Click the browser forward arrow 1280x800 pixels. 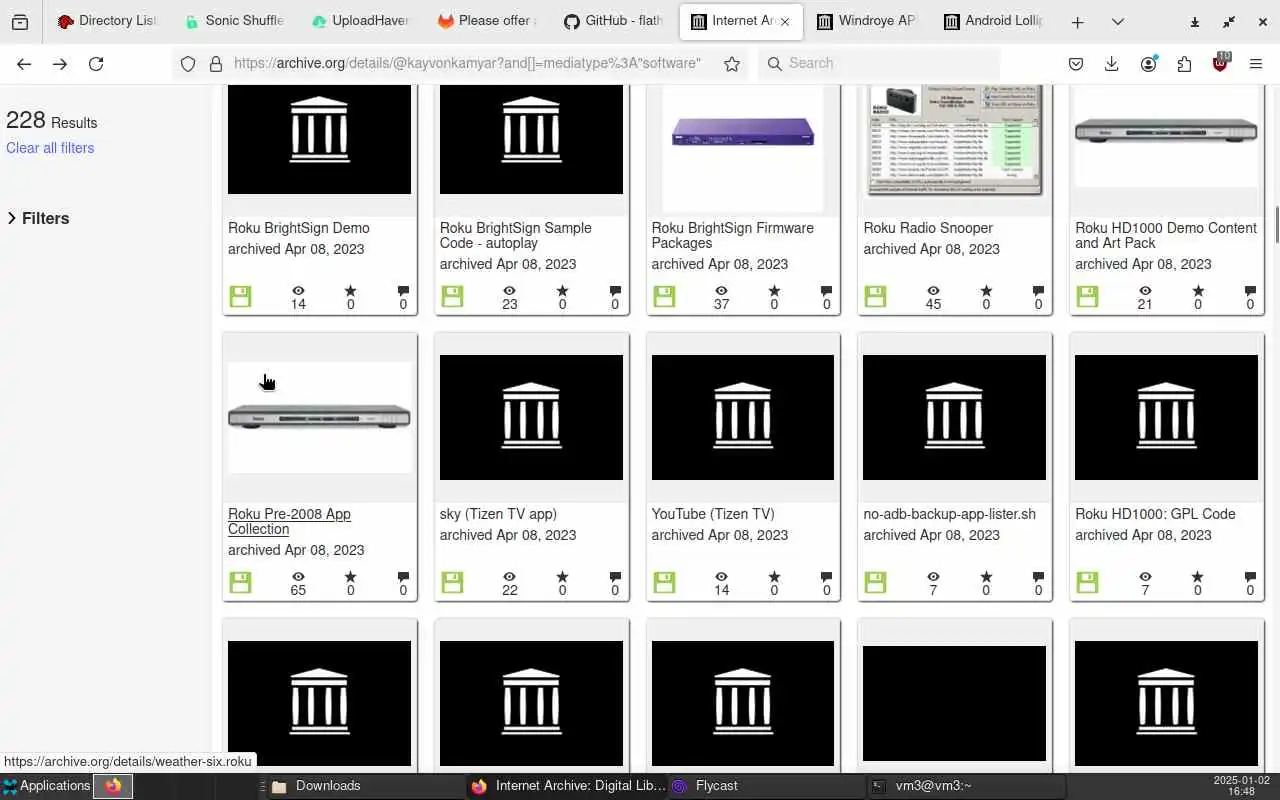(60, 63)
